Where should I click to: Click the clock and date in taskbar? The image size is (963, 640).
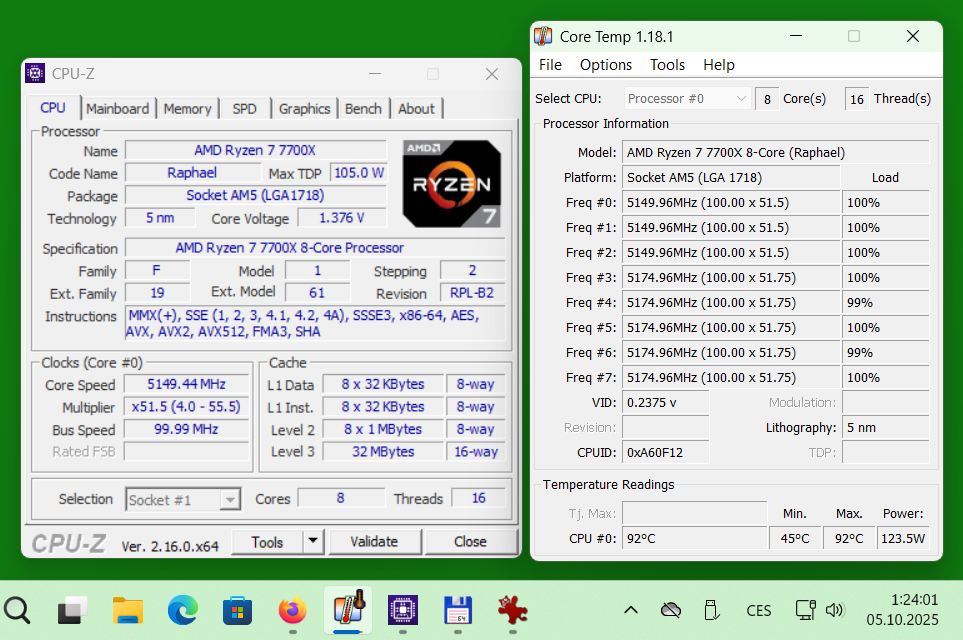coord(902,609)
